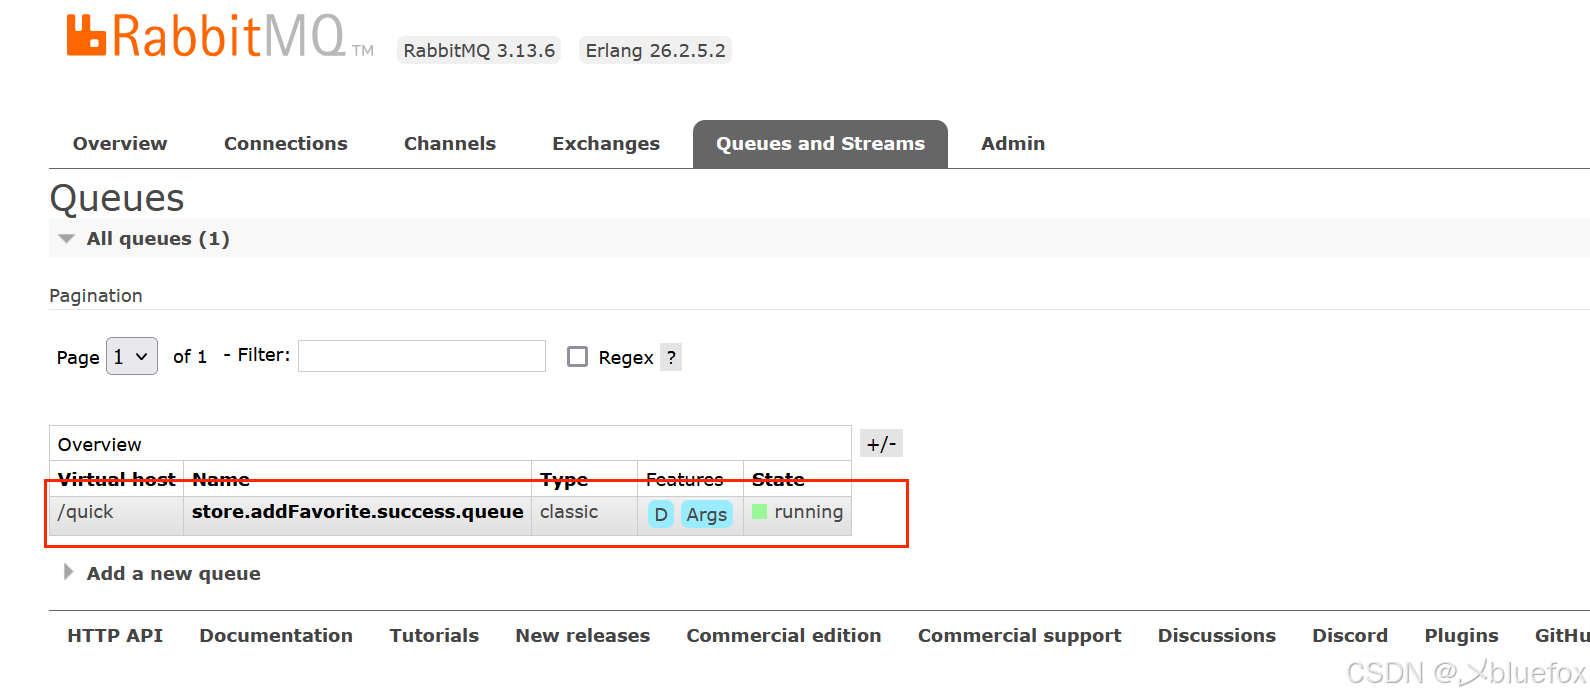Click the Erlang 26.2.5.2 version label
This screenshot has width=1590, height=700.
pyautogui.click(x=656, y=50)
